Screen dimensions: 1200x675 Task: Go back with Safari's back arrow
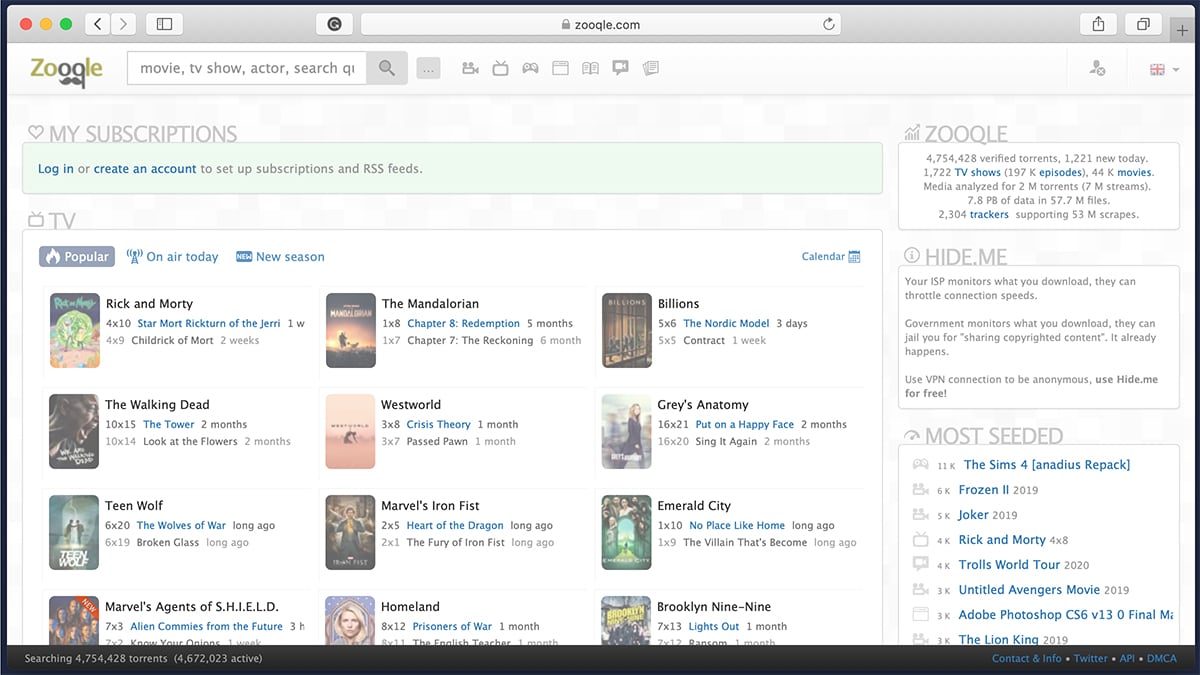(x=97, y=24)
